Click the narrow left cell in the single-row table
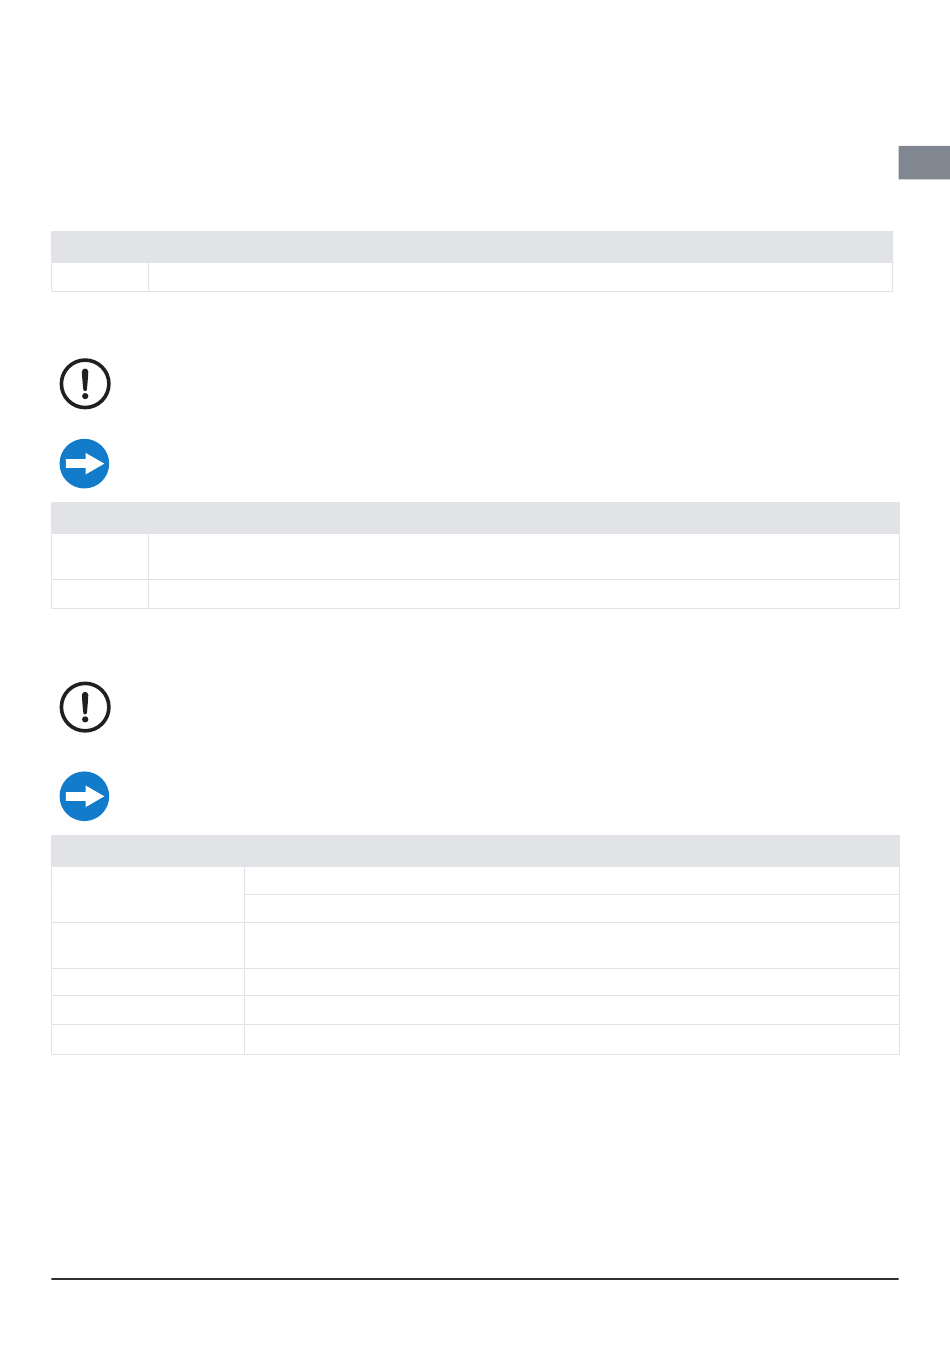The image size is (950, 1348). 100,277
